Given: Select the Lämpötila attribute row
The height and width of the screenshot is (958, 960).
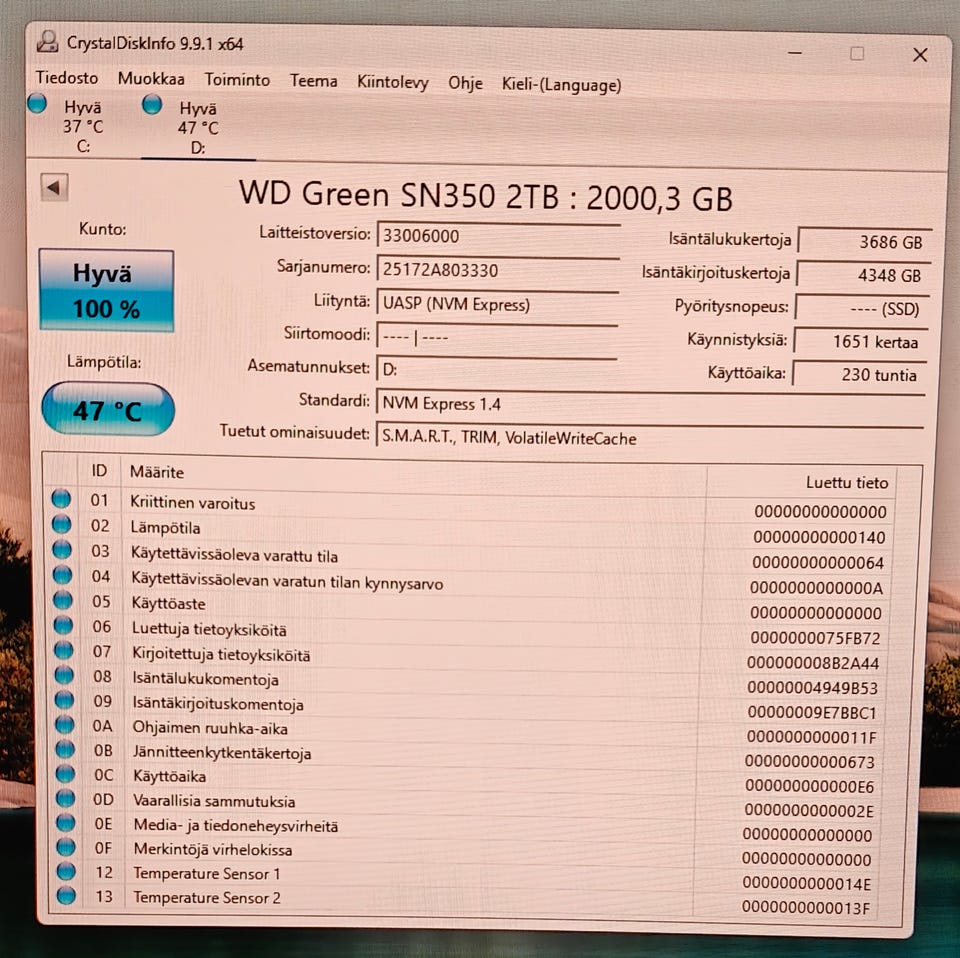Looking at the screenshot, I should [470, 530].
